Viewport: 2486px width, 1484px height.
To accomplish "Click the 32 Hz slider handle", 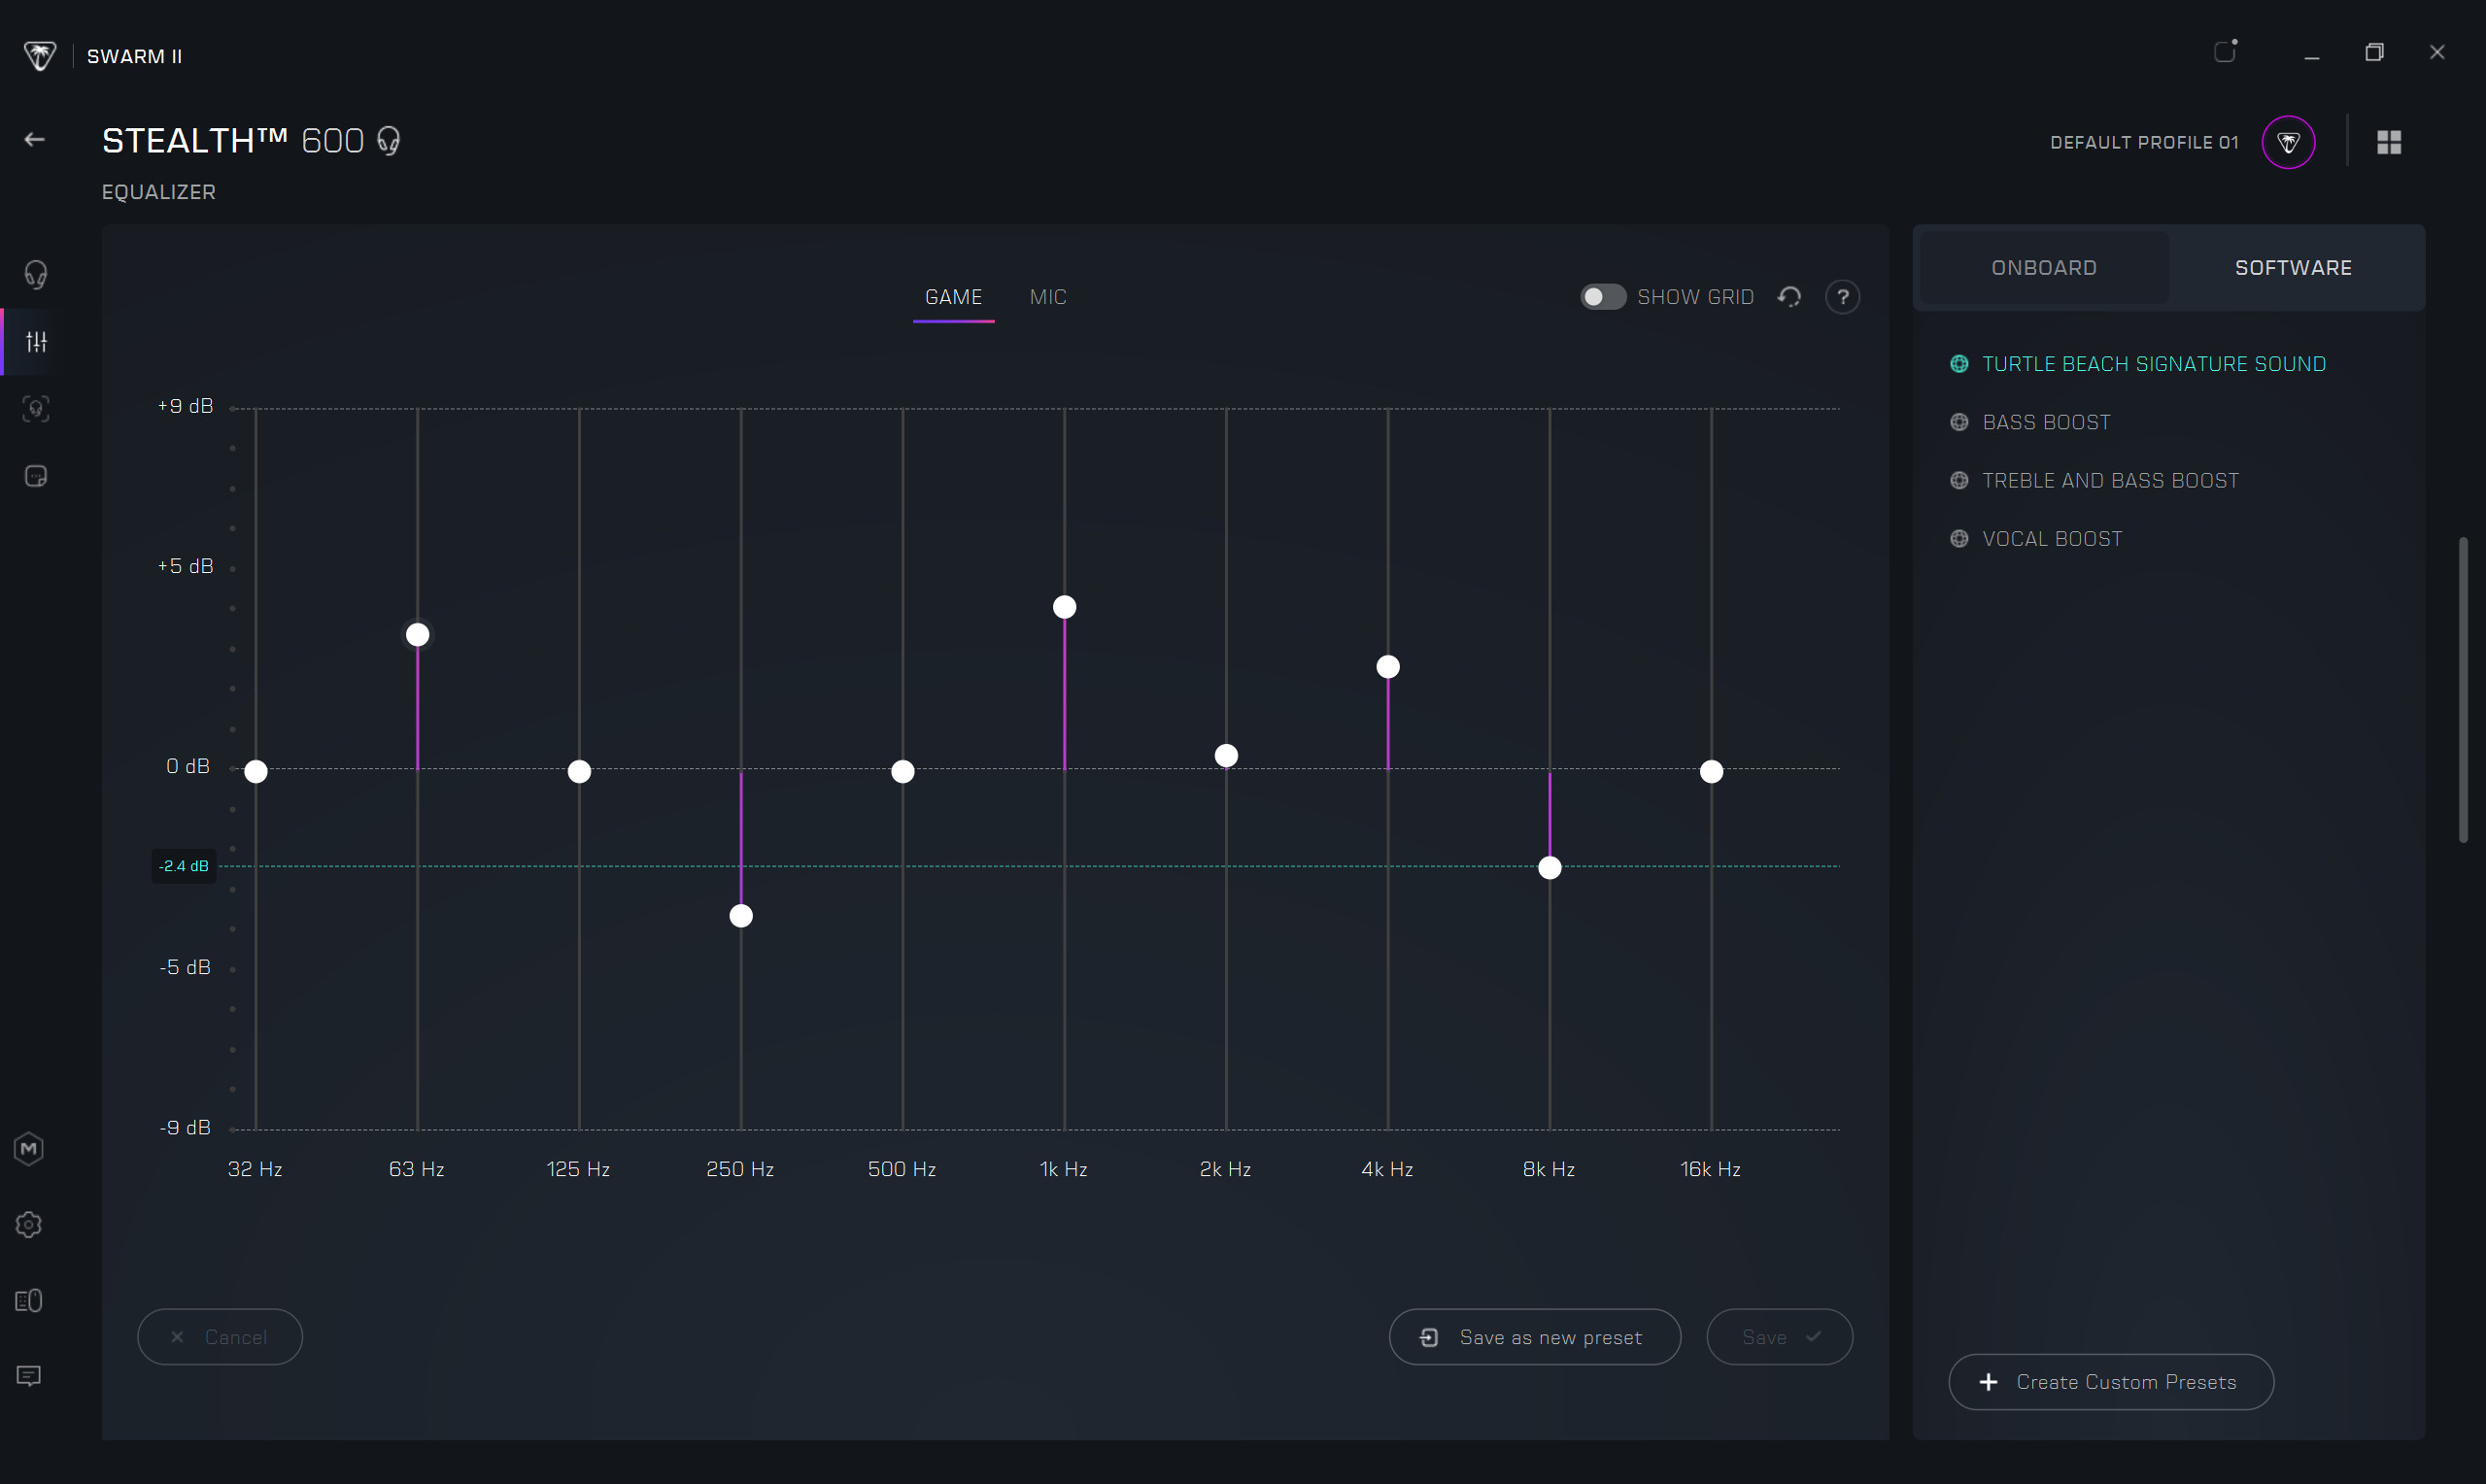I will click(256, 772).
